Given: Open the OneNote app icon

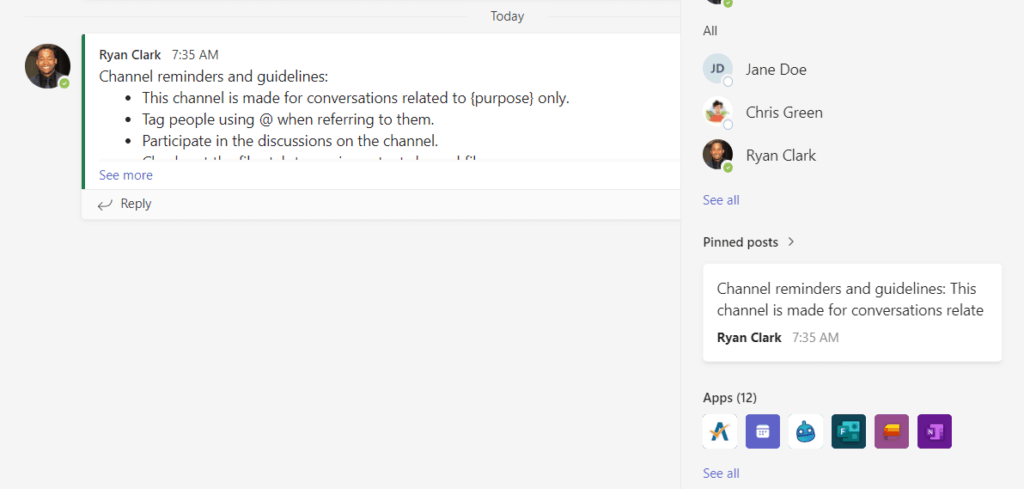Looking at the screenshot, I should (935, 432).
